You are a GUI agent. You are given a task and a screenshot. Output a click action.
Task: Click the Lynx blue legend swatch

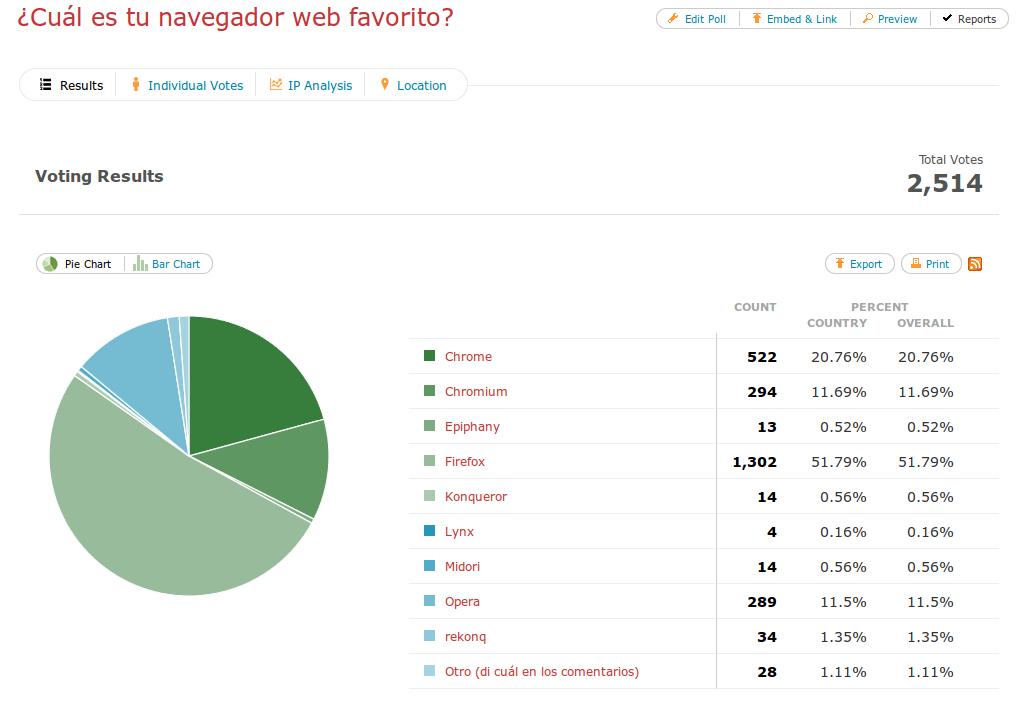coord(430,531)
